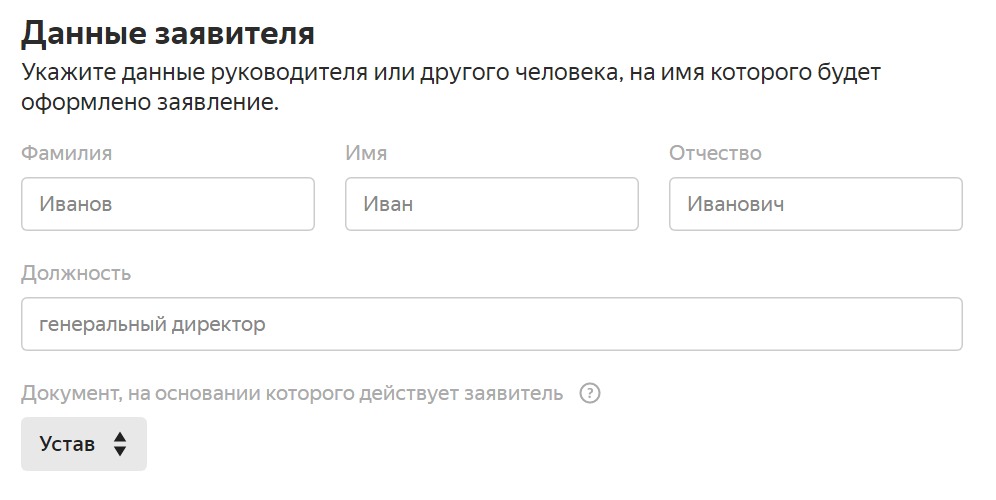Screen dimensions: 996x500
Task: Click the instruction paragraph under the heading
Action: (451, 87)
